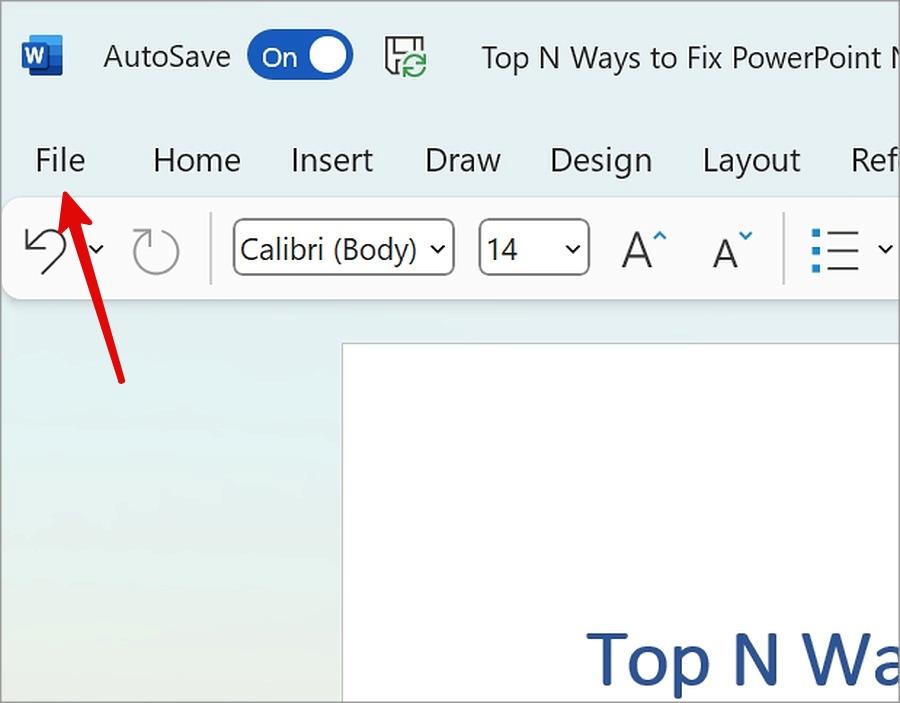Click the document title in title bar
Image resolution: width=900 pixels, height=703 pixels.
pyautogui.click(x=690, y=58)
